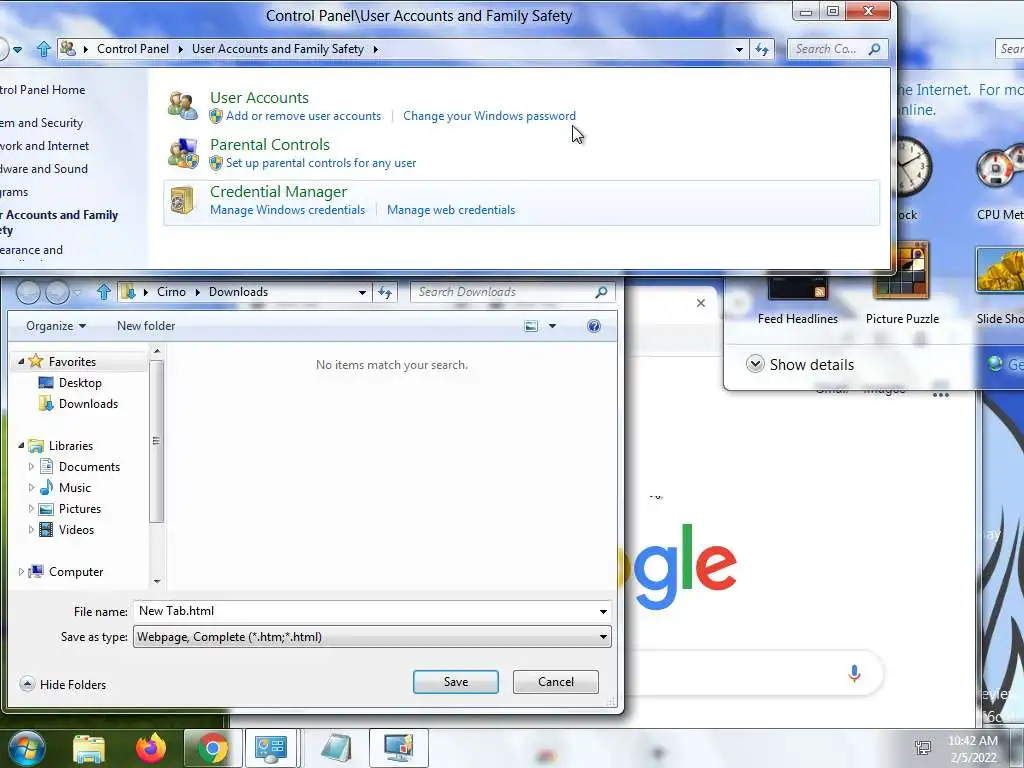Click Save button
1024x768 pixels.
pos(456,682)
